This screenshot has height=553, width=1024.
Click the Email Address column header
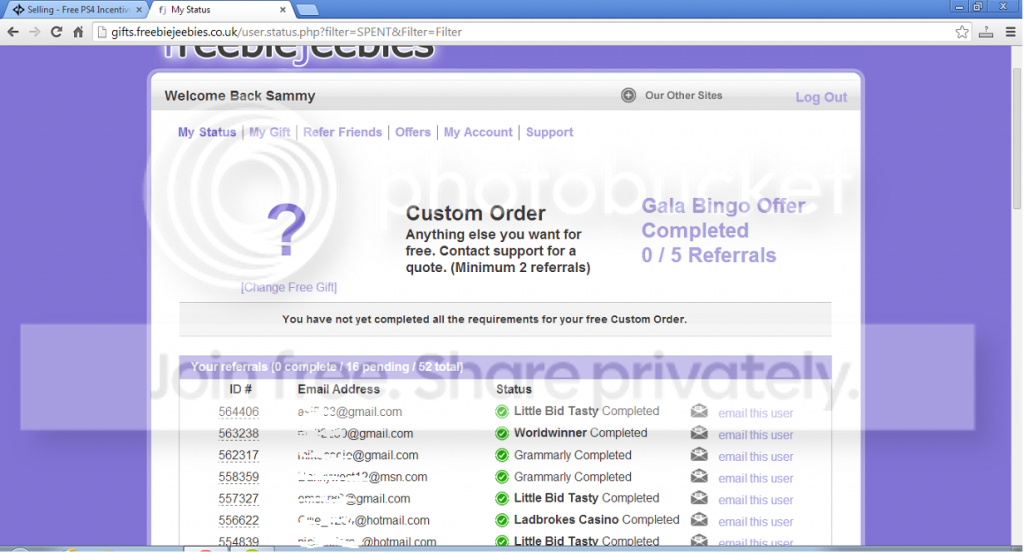coord(338,389)
